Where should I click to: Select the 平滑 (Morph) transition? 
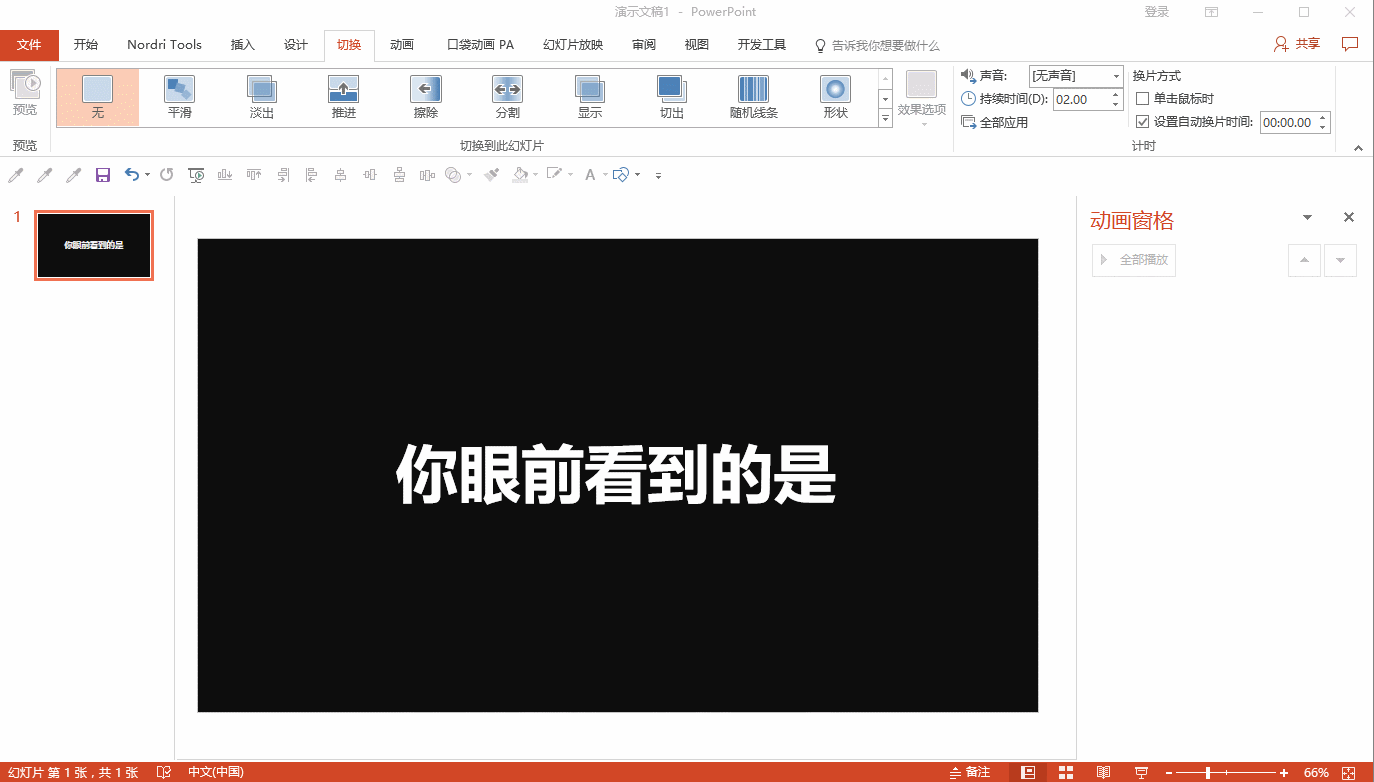point(180,97)
